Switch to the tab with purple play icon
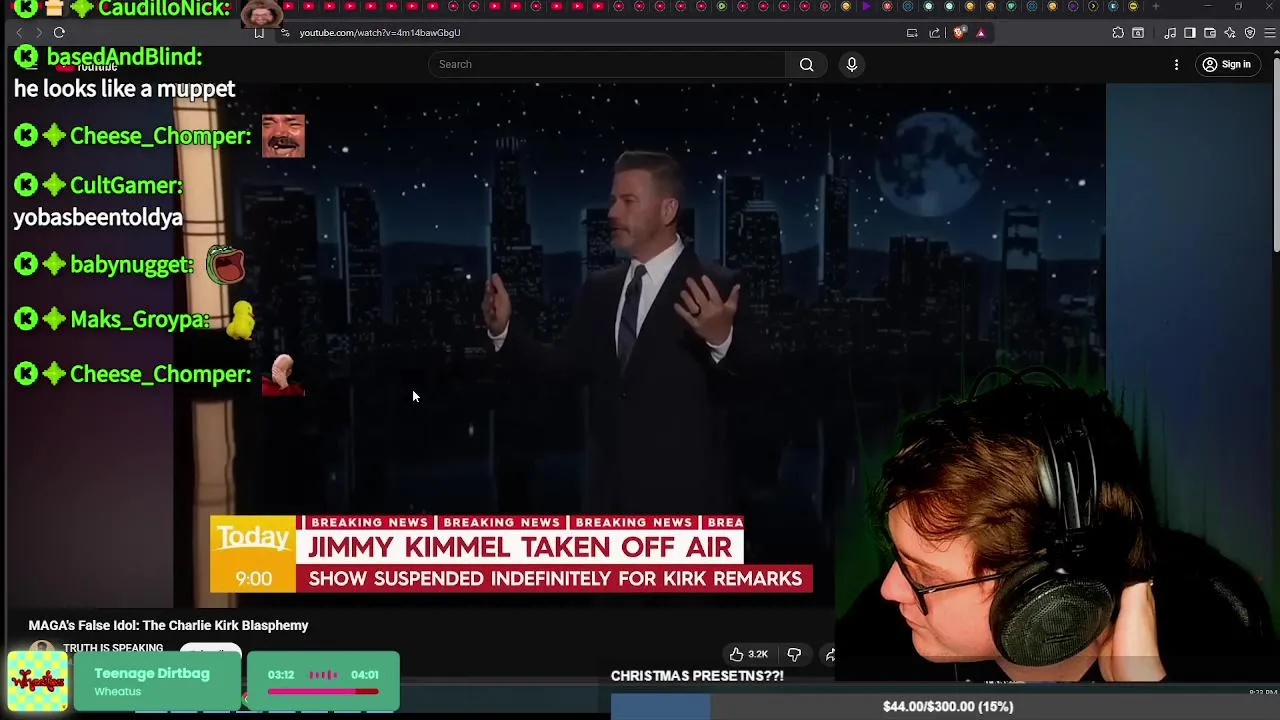Image resolution: width=1280 pixels, height=720 pixels. click(866, 6)
